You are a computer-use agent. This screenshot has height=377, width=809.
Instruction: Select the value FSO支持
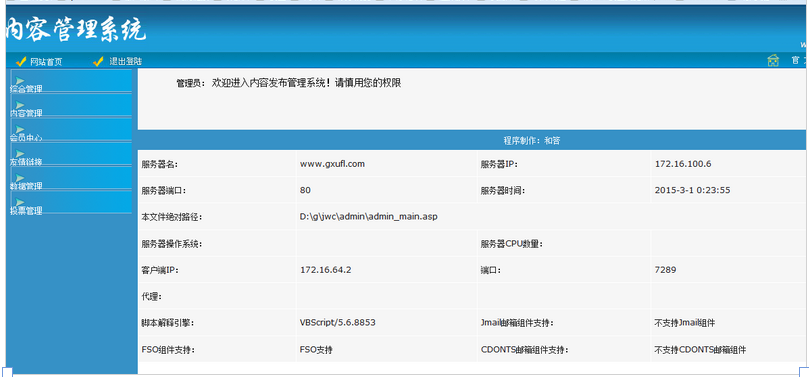pos(316,350)
